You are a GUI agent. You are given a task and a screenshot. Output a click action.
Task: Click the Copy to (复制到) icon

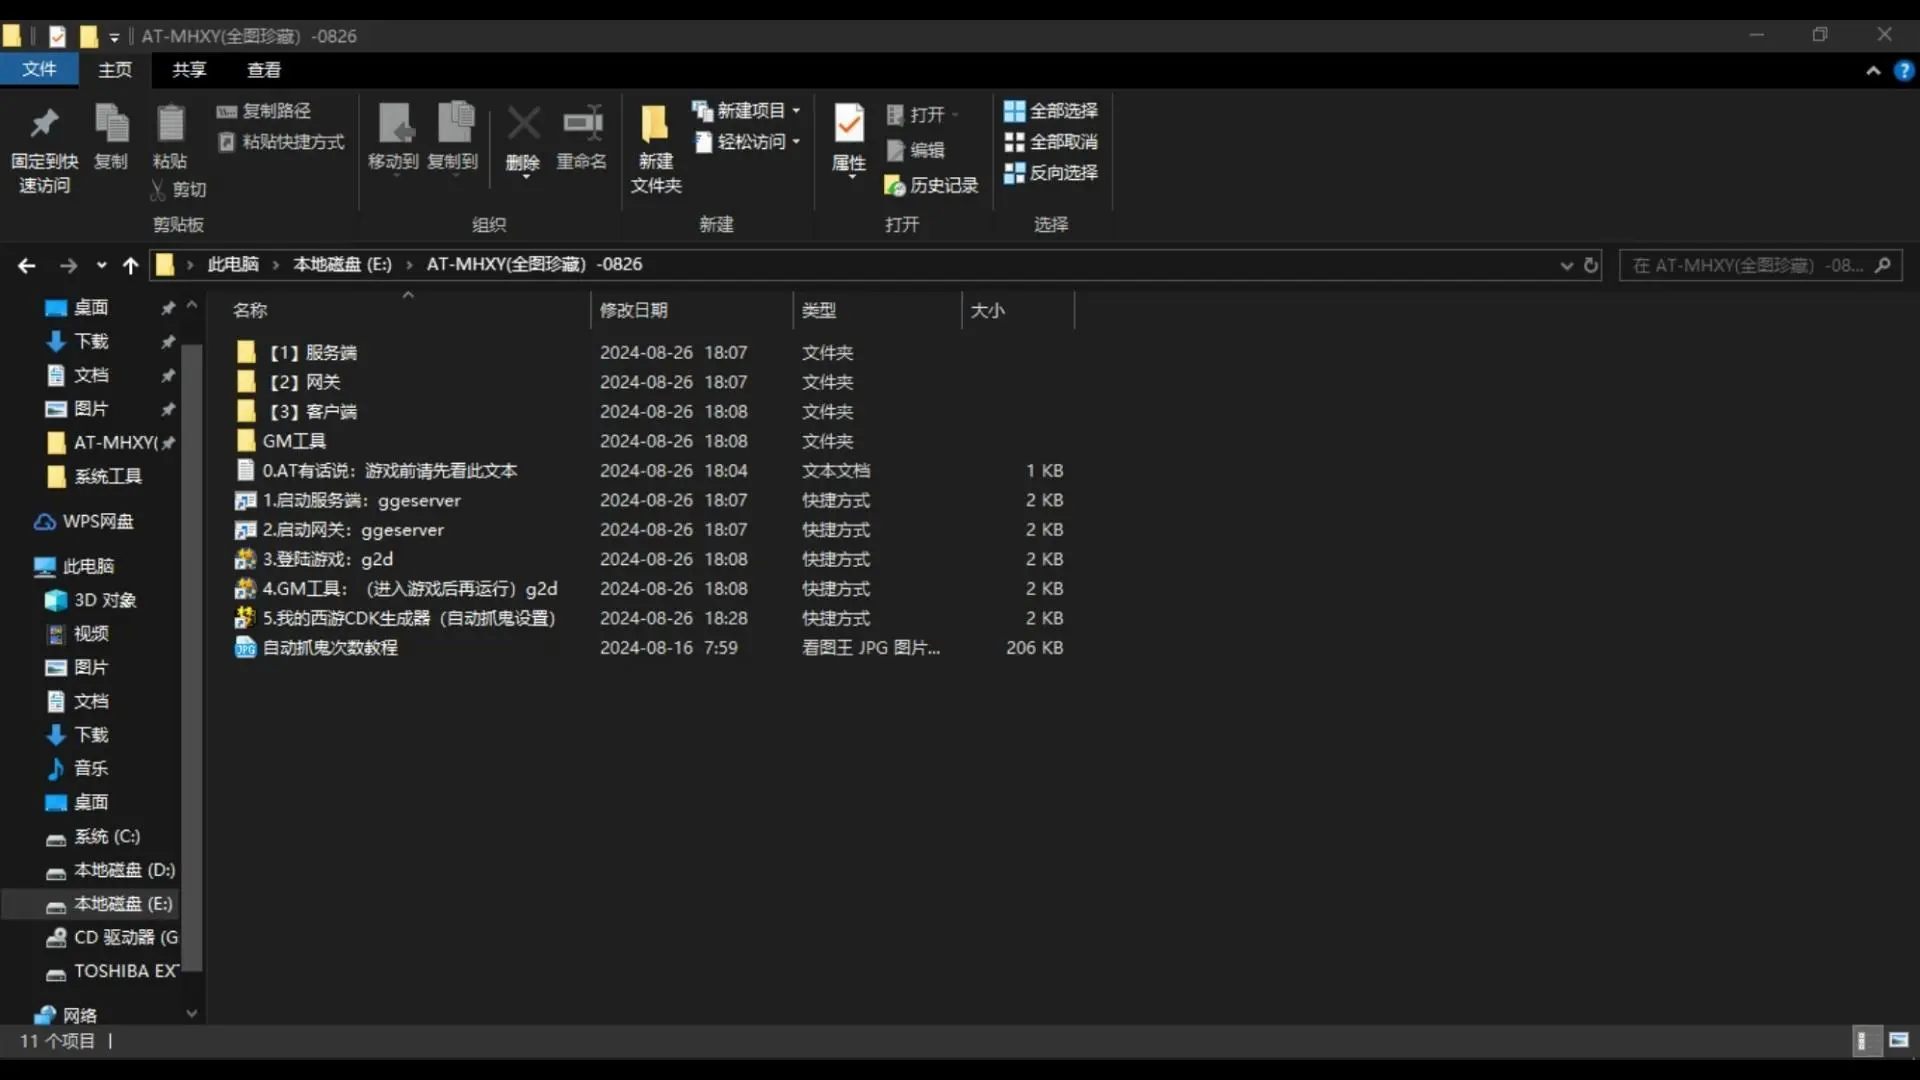455,124
